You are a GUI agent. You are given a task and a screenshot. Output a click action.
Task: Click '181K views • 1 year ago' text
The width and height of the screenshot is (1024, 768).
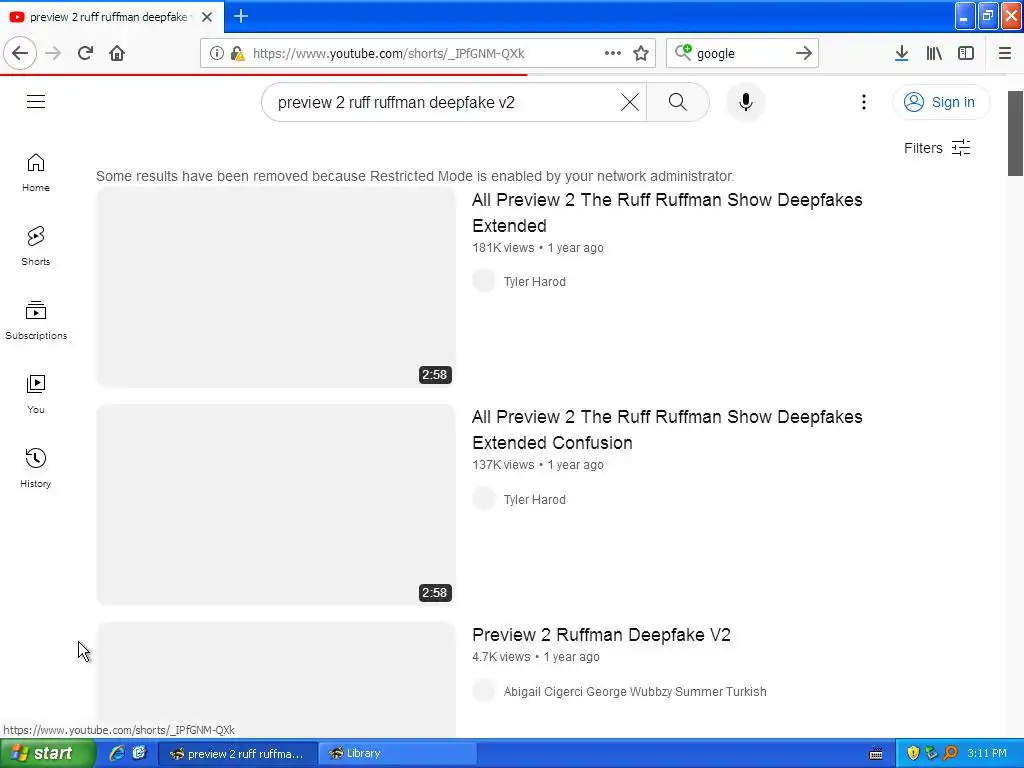537,248
